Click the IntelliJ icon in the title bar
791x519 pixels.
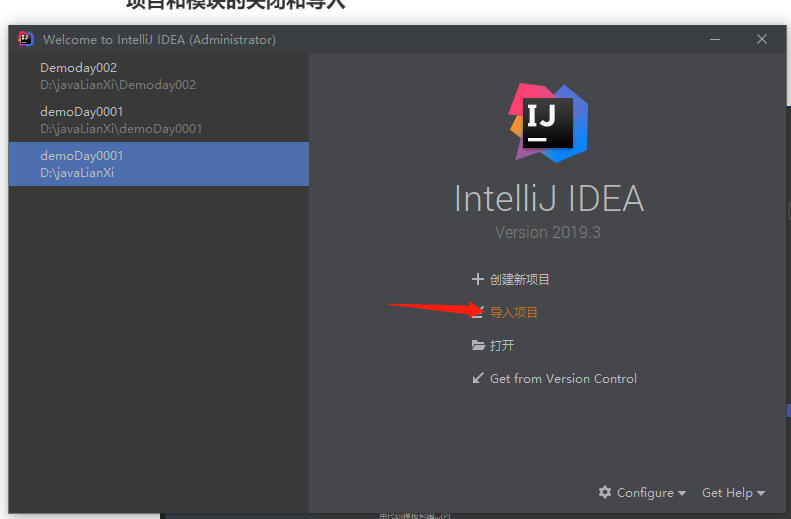click(x=26, y=40)
